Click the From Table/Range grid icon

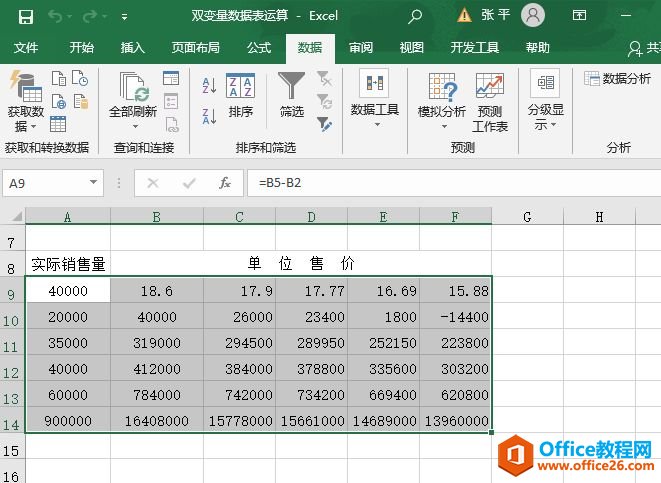(x=58, y=124)
